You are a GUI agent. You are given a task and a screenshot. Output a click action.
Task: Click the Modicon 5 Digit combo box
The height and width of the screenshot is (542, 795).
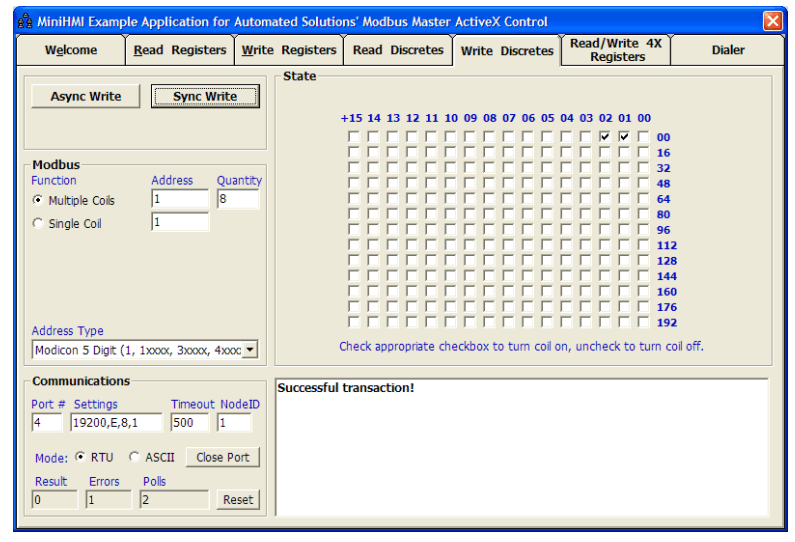click(145, 350)
